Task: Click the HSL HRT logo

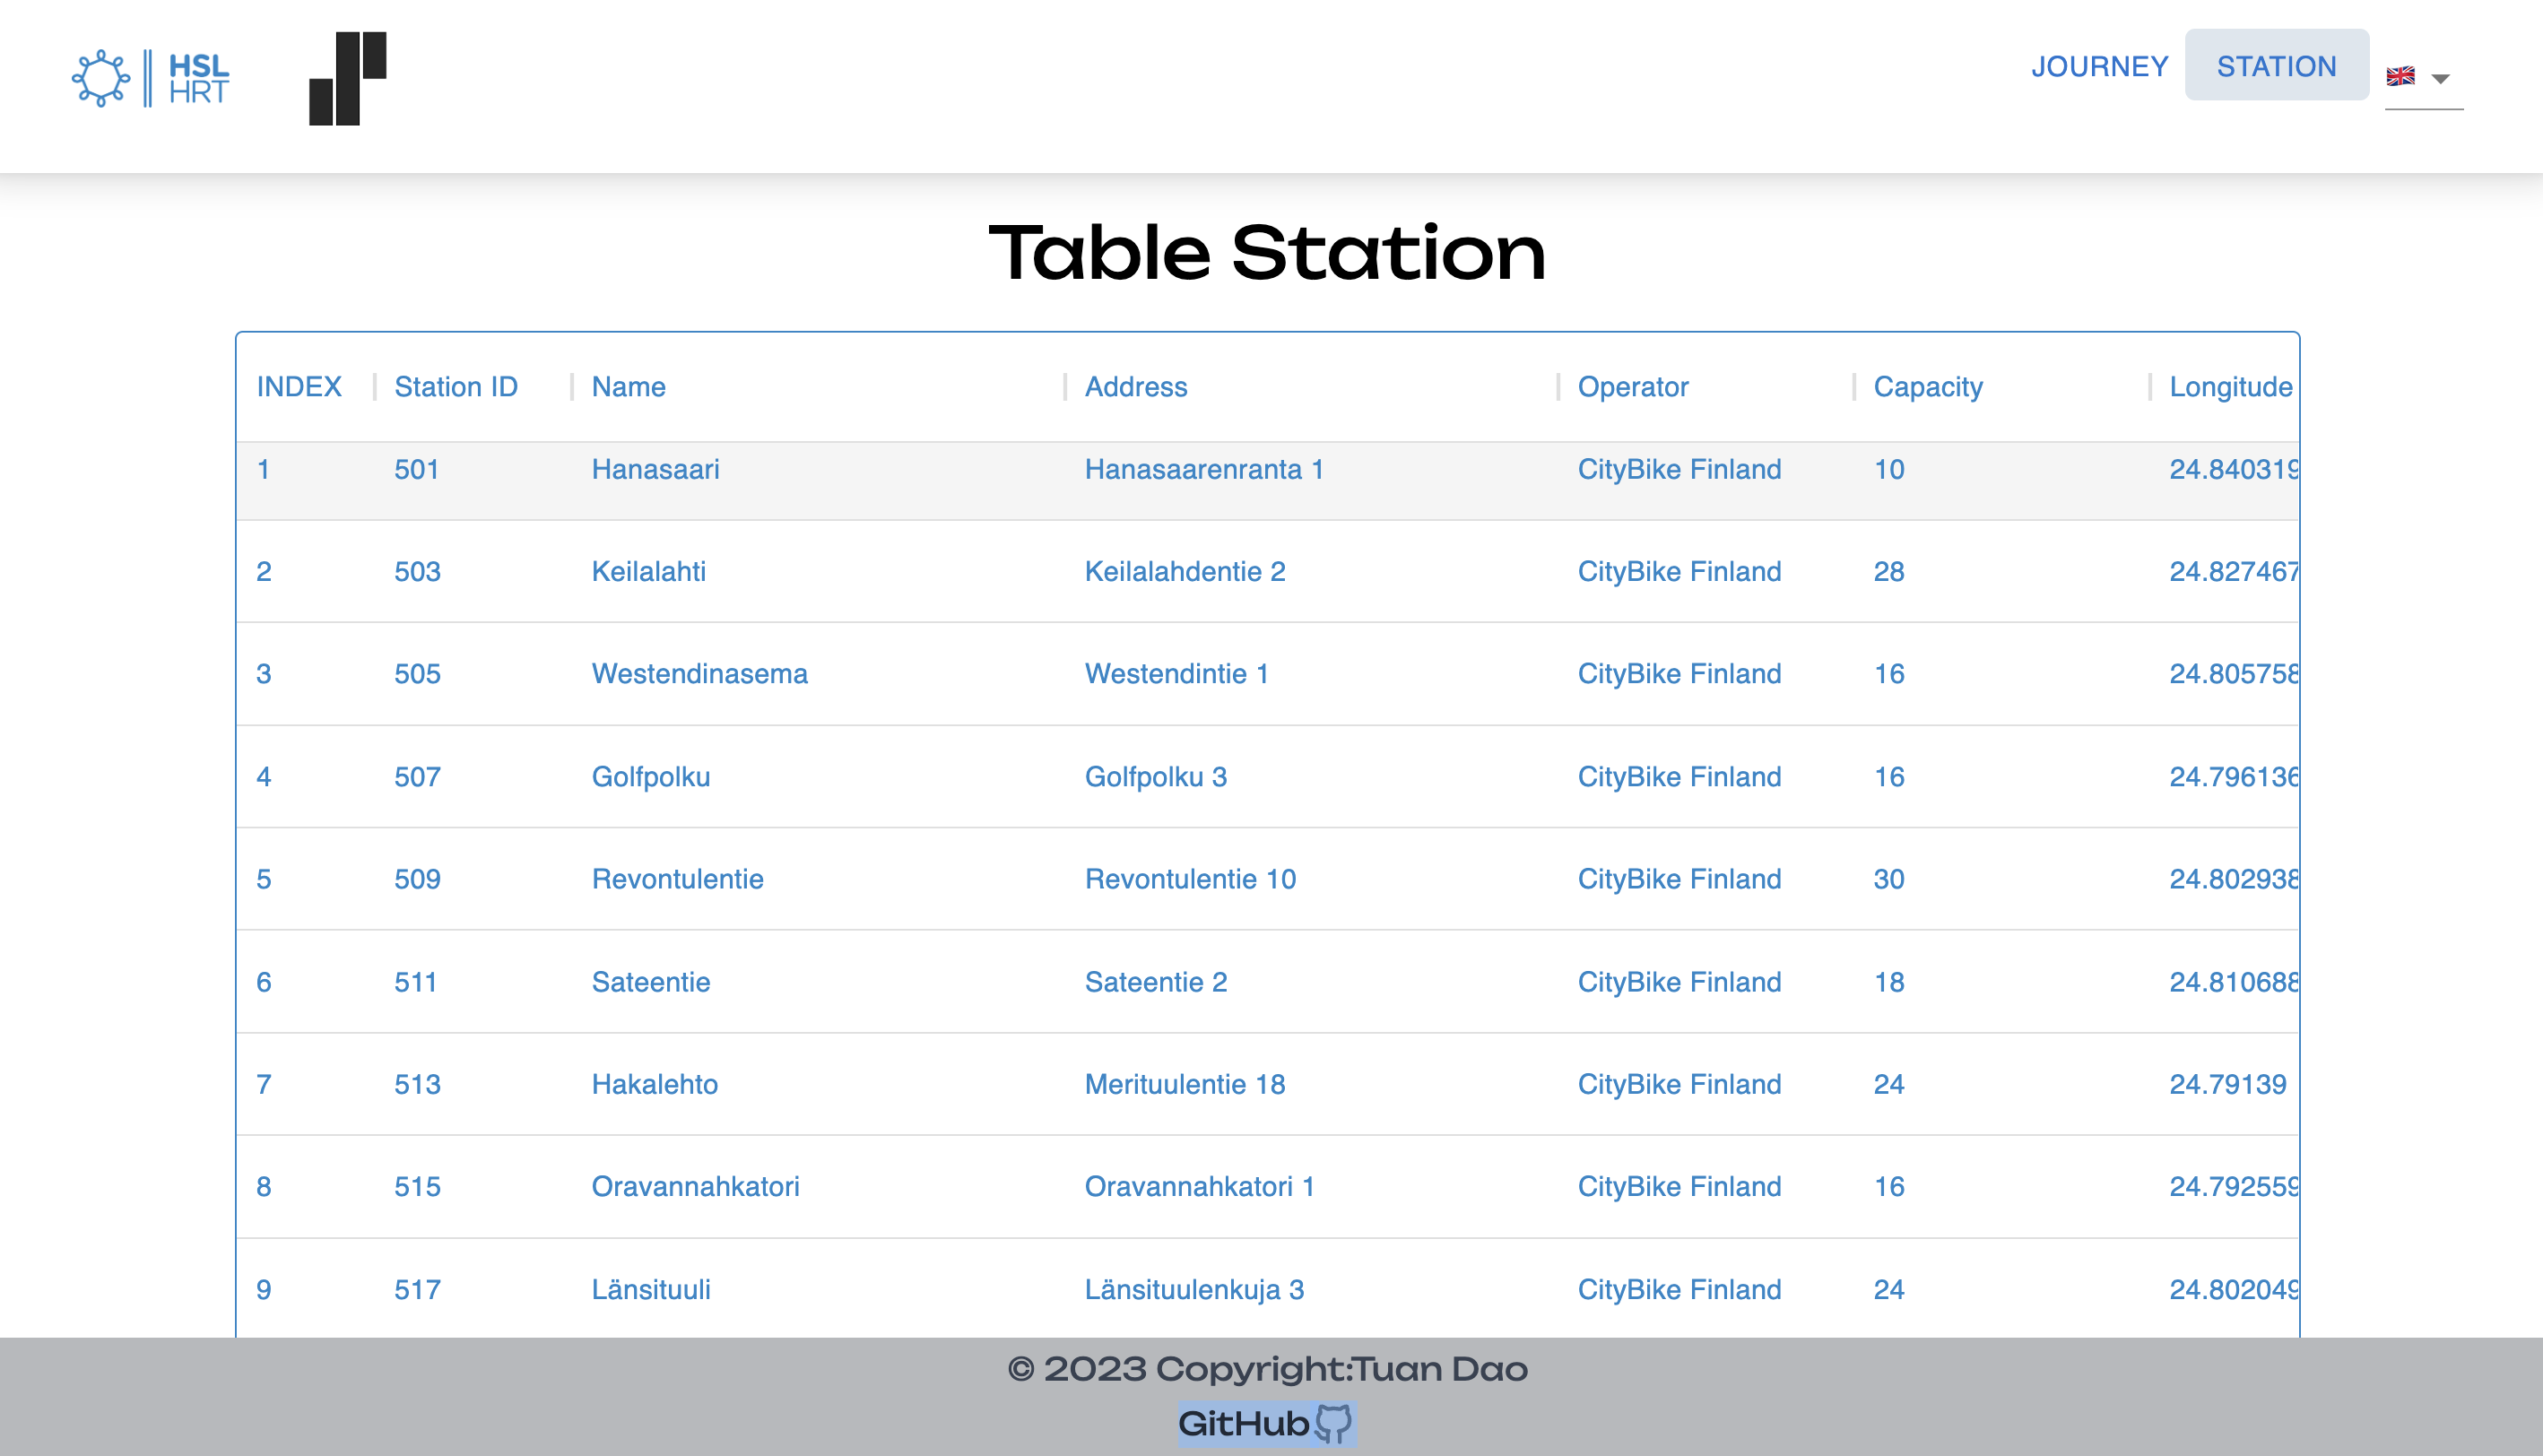Action: coord(150,78)
